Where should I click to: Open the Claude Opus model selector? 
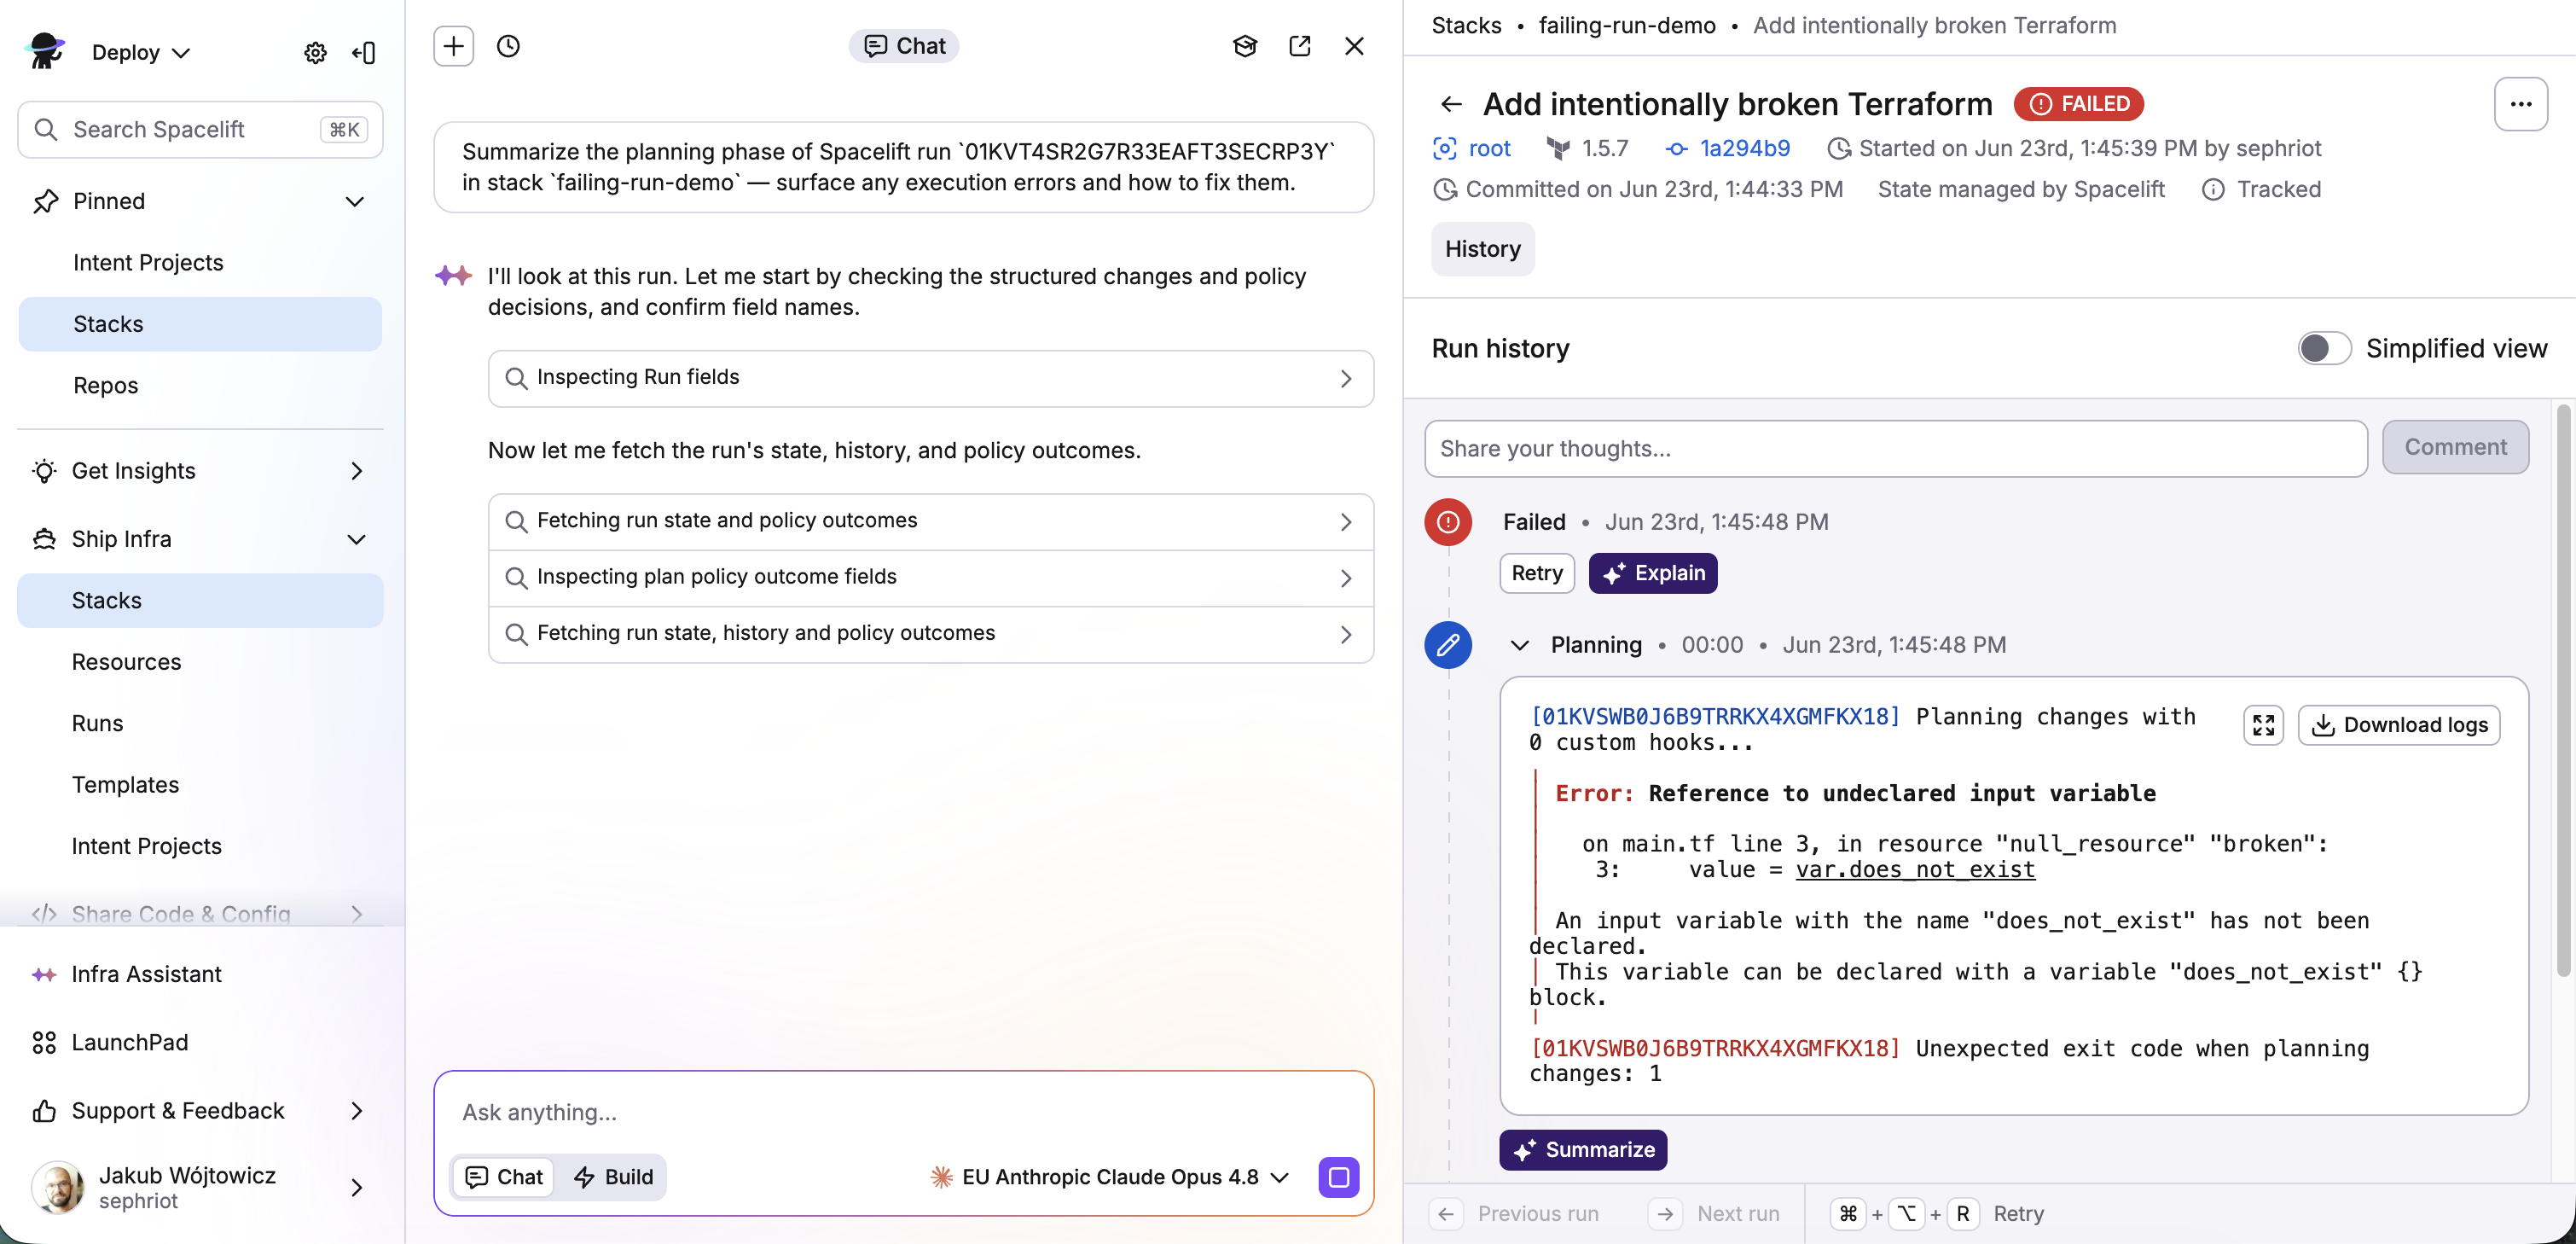[x=1110, y=1177]
